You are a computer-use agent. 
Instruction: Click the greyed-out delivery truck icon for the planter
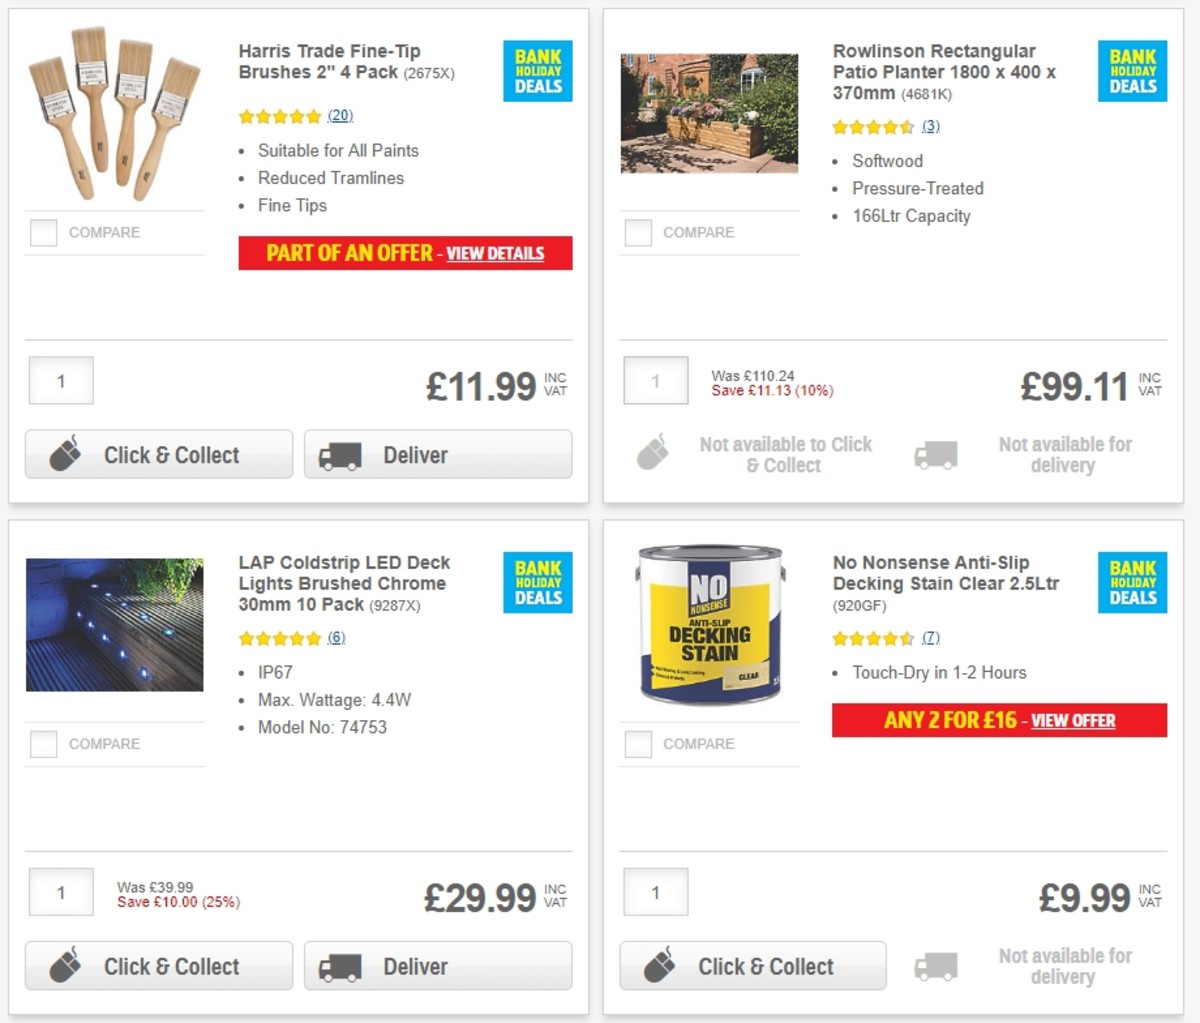point(934,454)
